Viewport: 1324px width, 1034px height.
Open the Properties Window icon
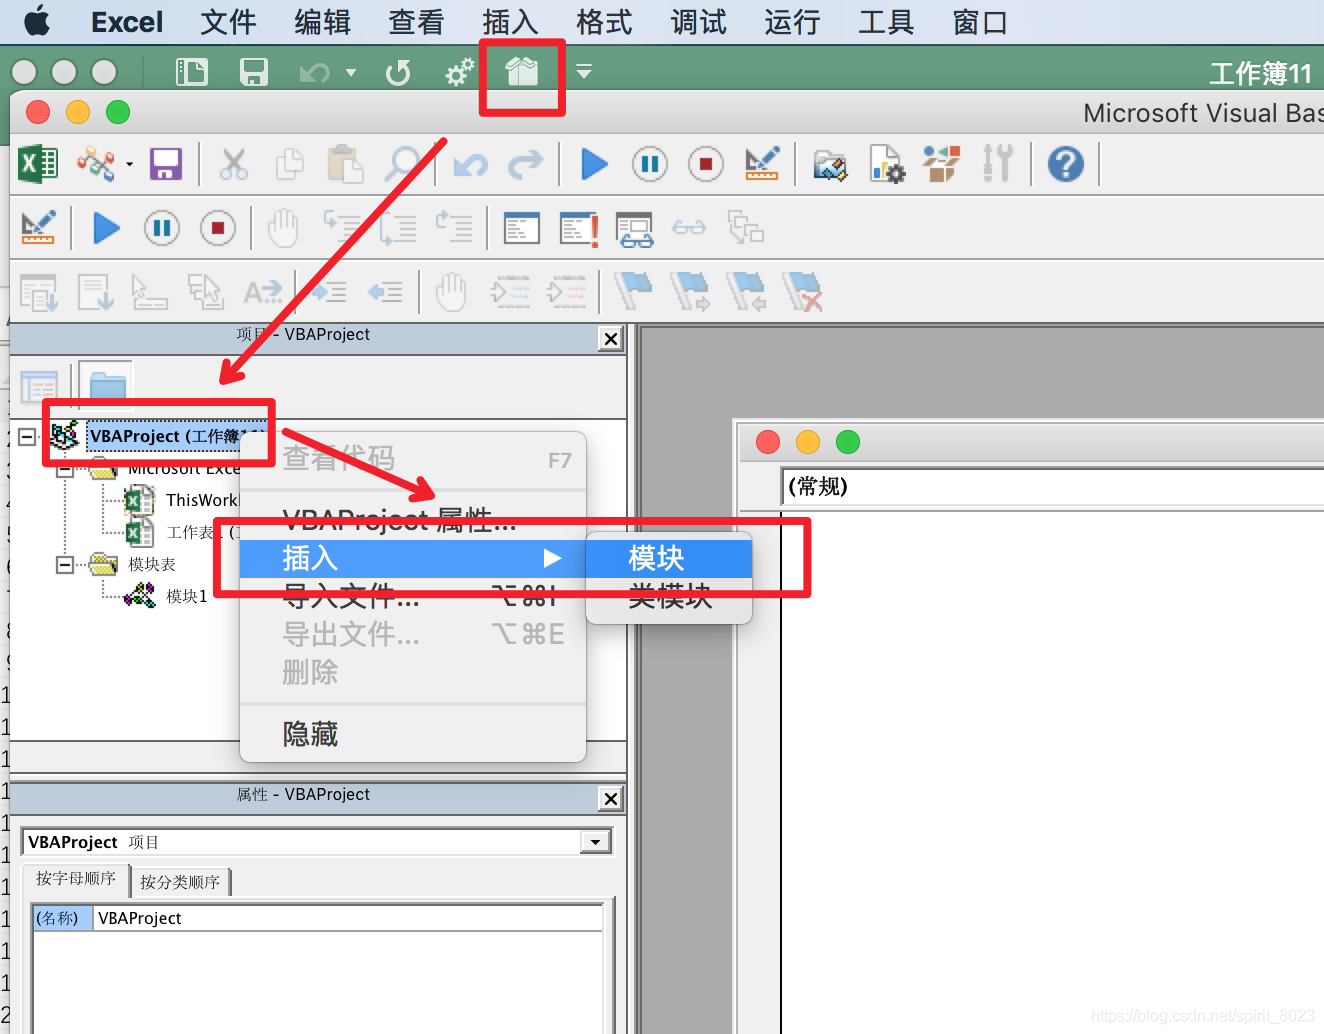pyautogui.click(x=887, y=164)
